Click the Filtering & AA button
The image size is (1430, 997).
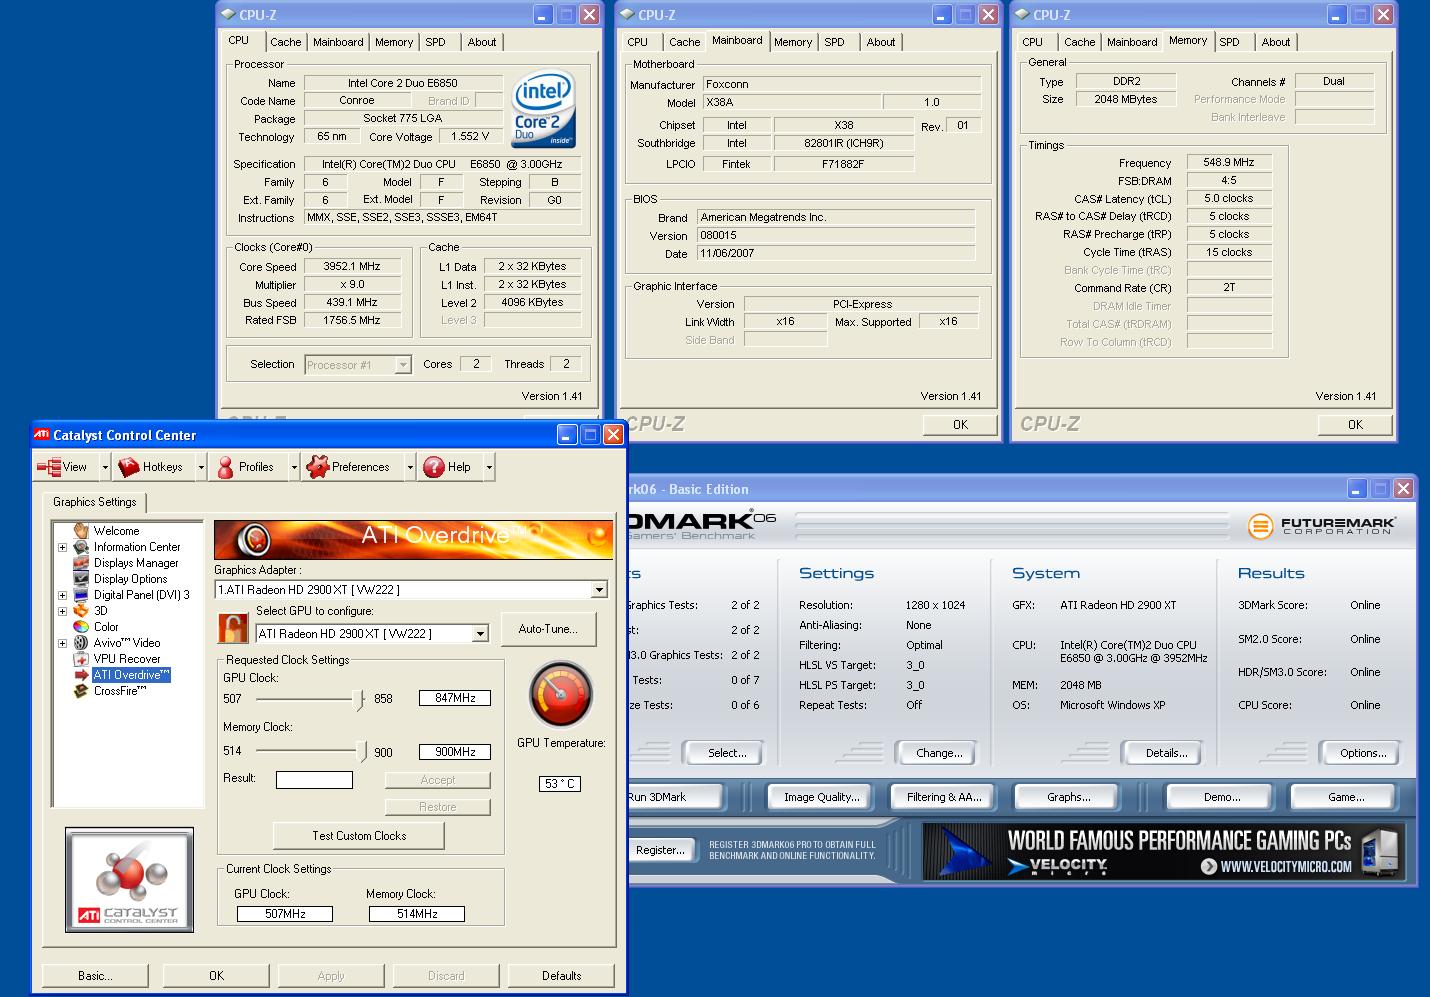944,797
